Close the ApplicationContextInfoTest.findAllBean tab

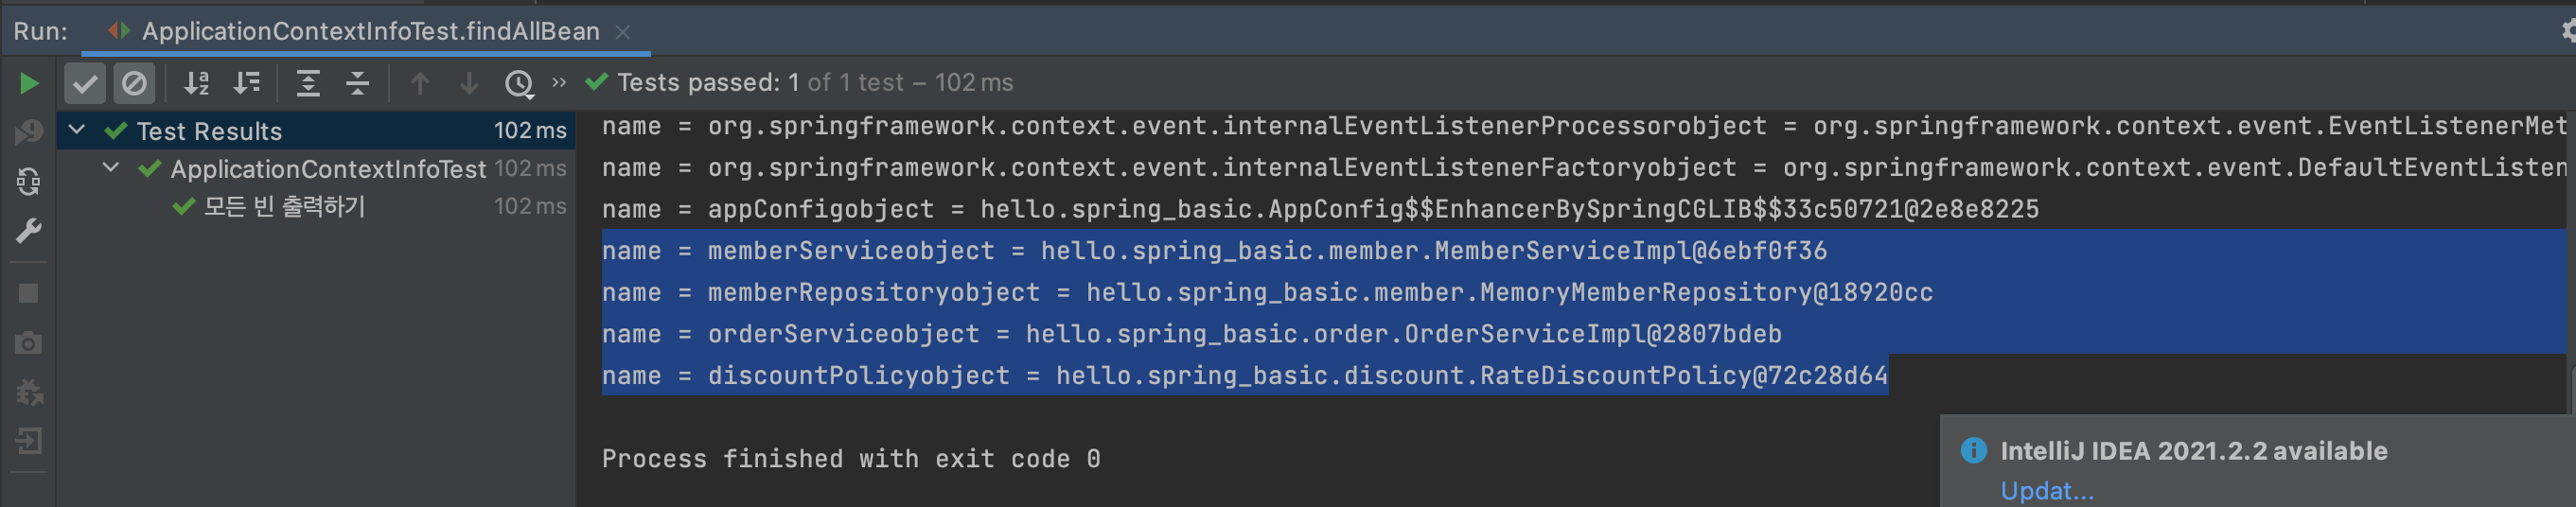click(623, 32)
